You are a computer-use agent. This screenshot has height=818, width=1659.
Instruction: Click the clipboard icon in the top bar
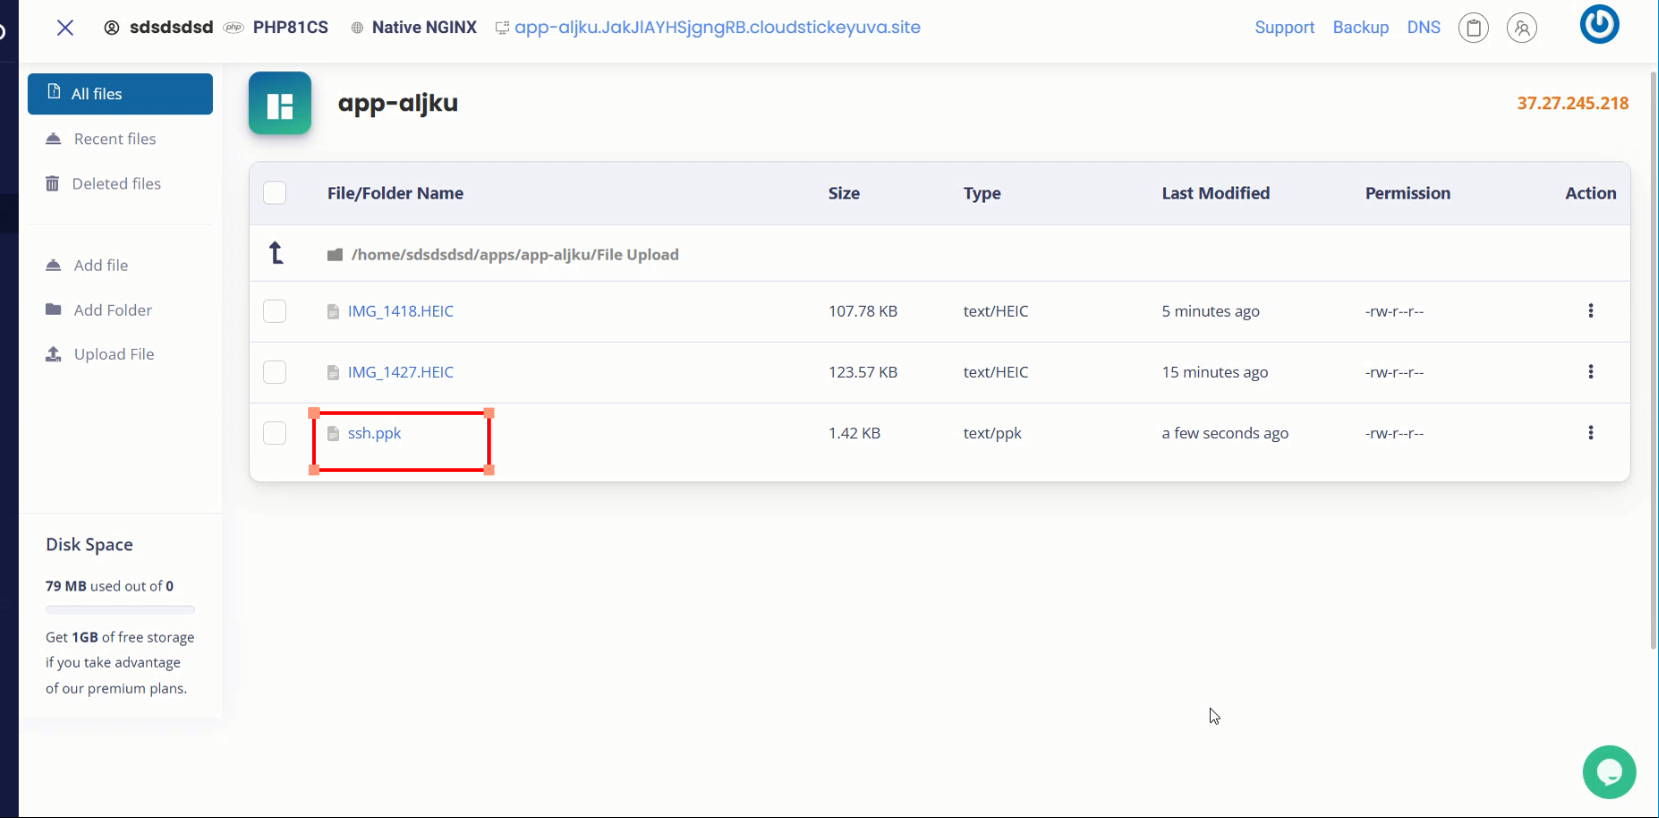pyautogui.click(x=1473, y=28)
